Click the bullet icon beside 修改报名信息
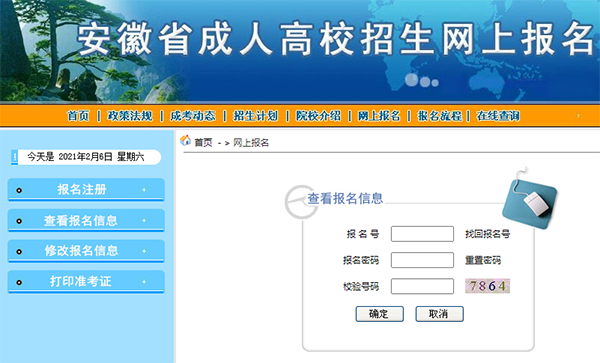This screenshot has width=600, height=363. [x=19, y=252]
